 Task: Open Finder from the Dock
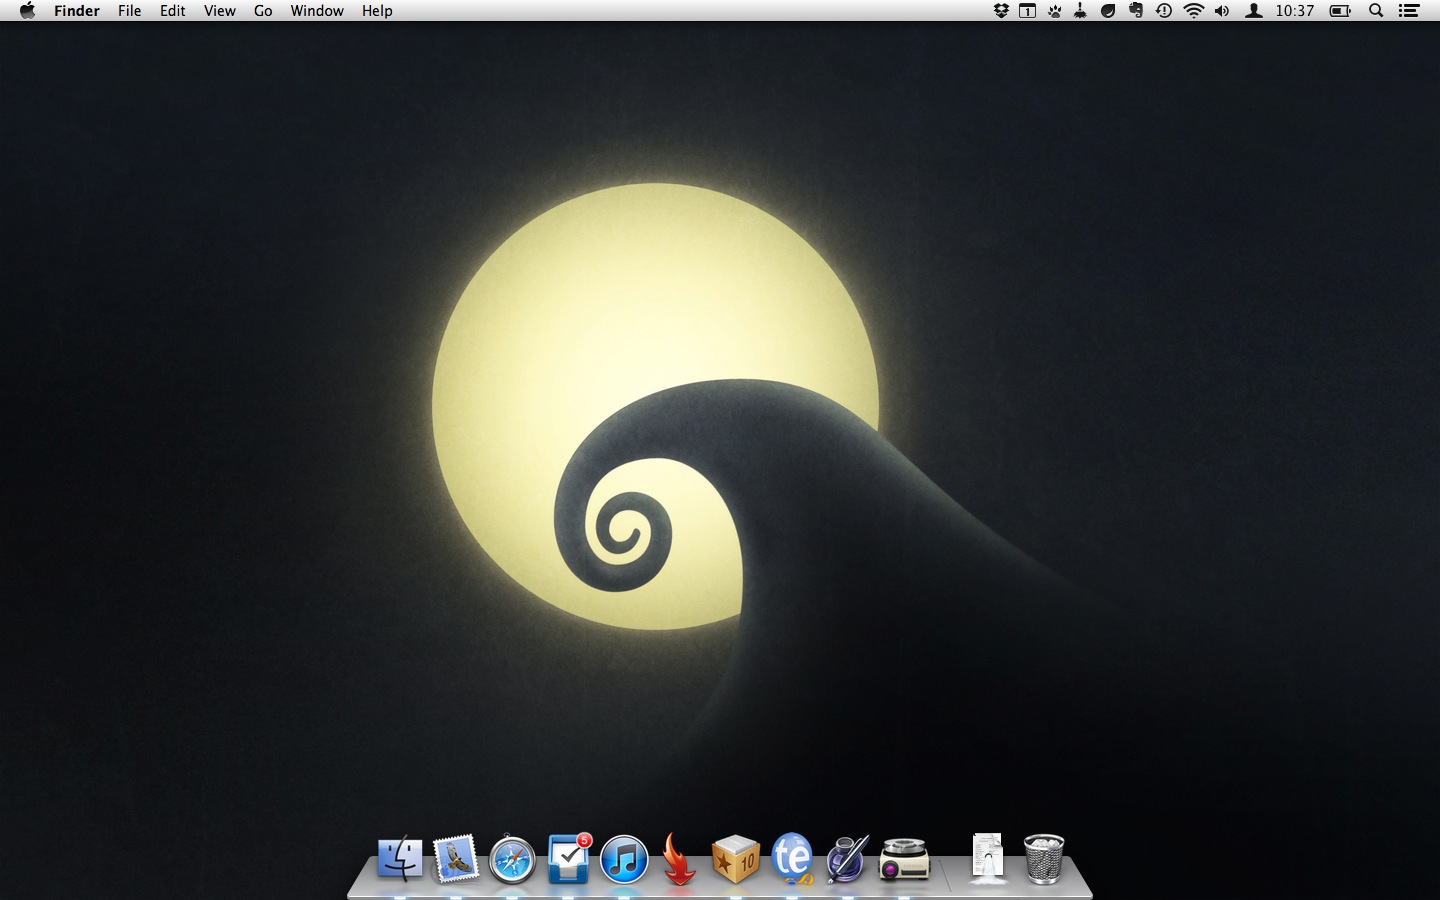(x=400, y=858)
